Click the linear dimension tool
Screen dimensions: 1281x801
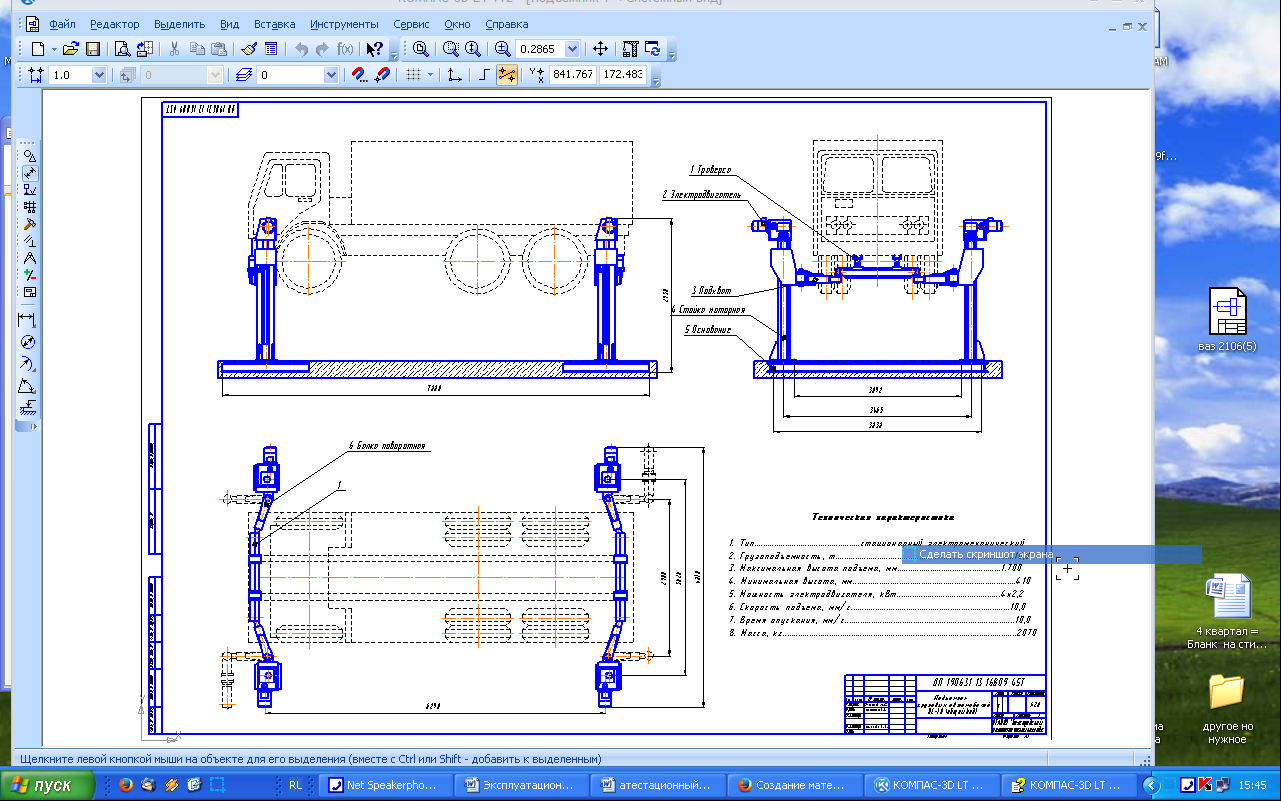(x=27, y=320)
